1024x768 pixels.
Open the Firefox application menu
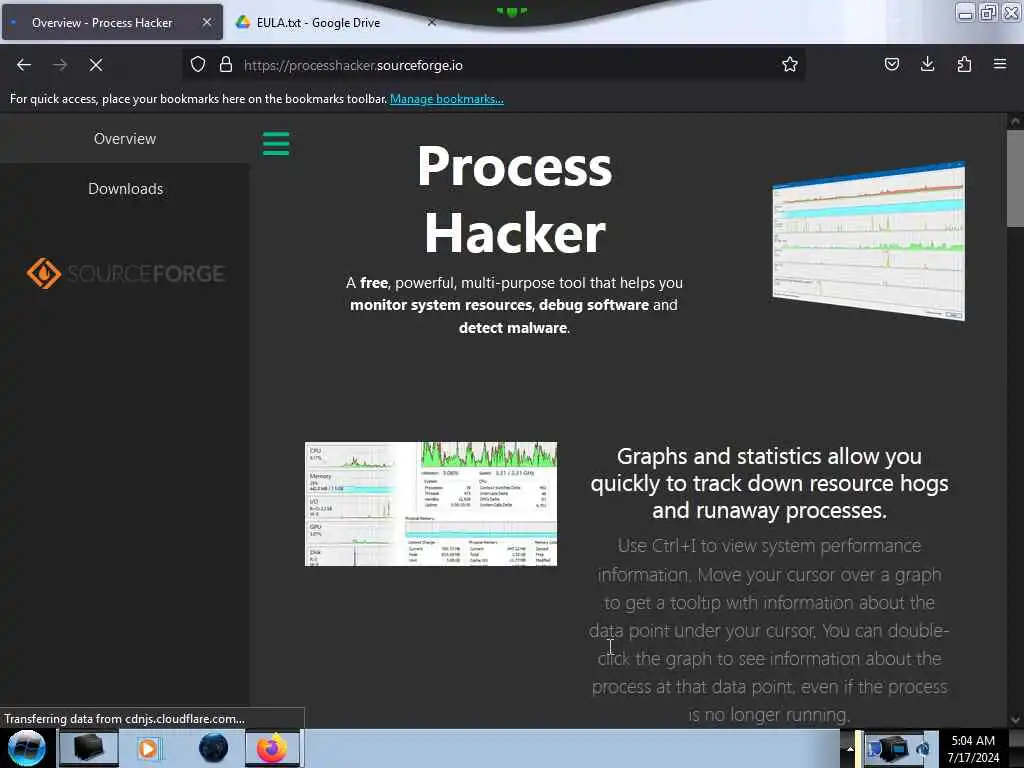point(1000,65)
